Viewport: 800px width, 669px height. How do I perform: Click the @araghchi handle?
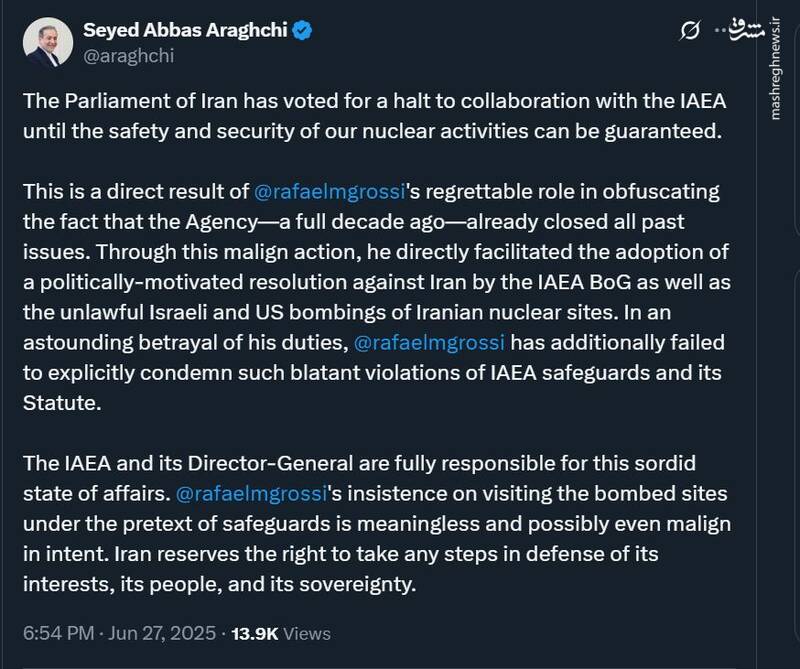[x=127, y=56]
